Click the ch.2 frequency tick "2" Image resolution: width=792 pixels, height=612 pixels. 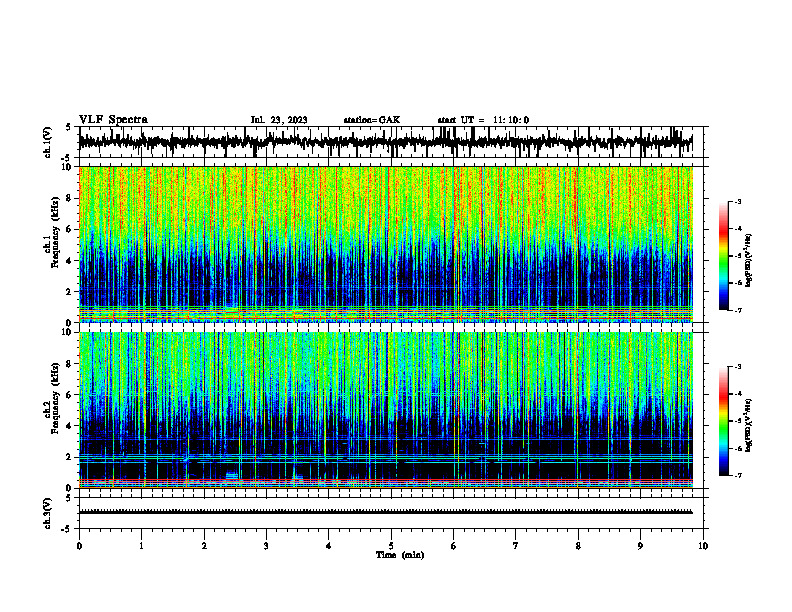(x=71, y=457)
